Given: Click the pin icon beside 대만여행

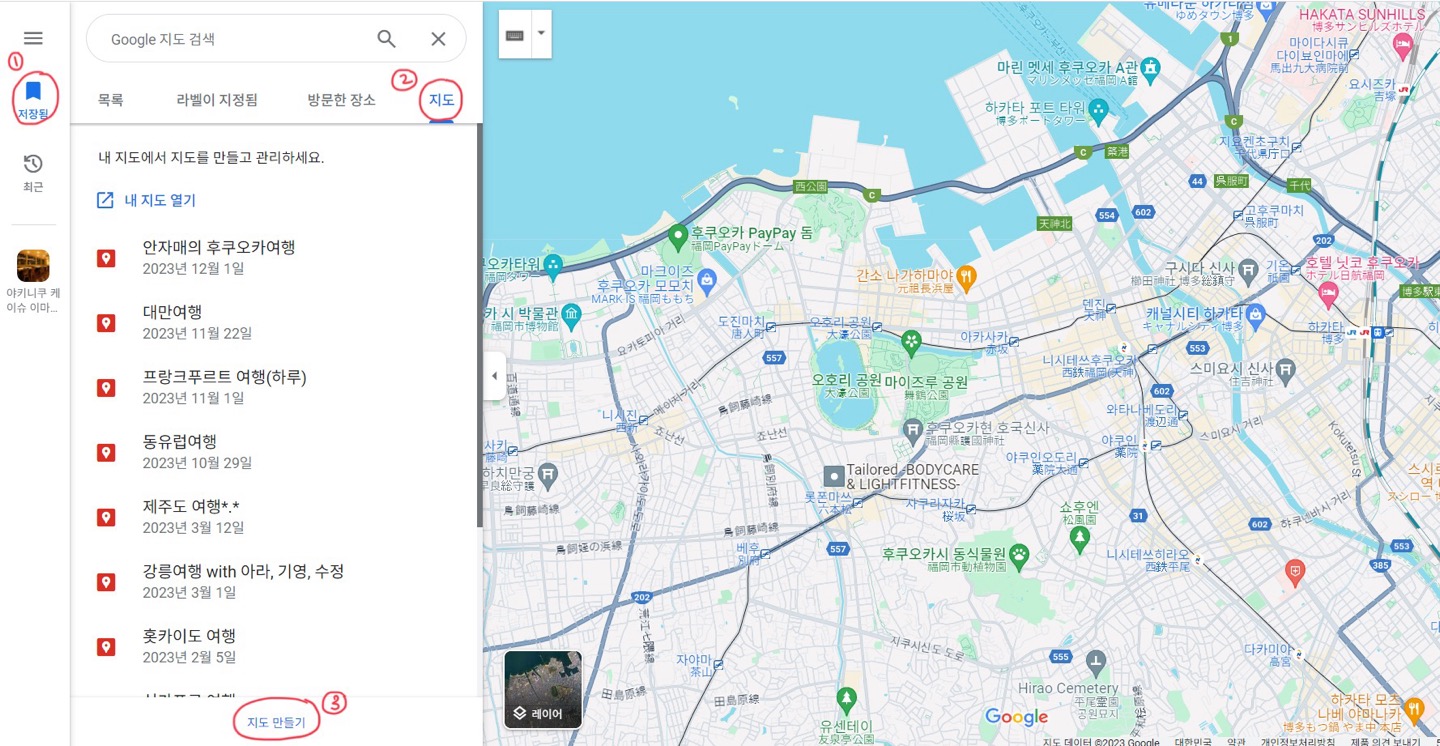Looking at the screenshot, I should 106,323.
